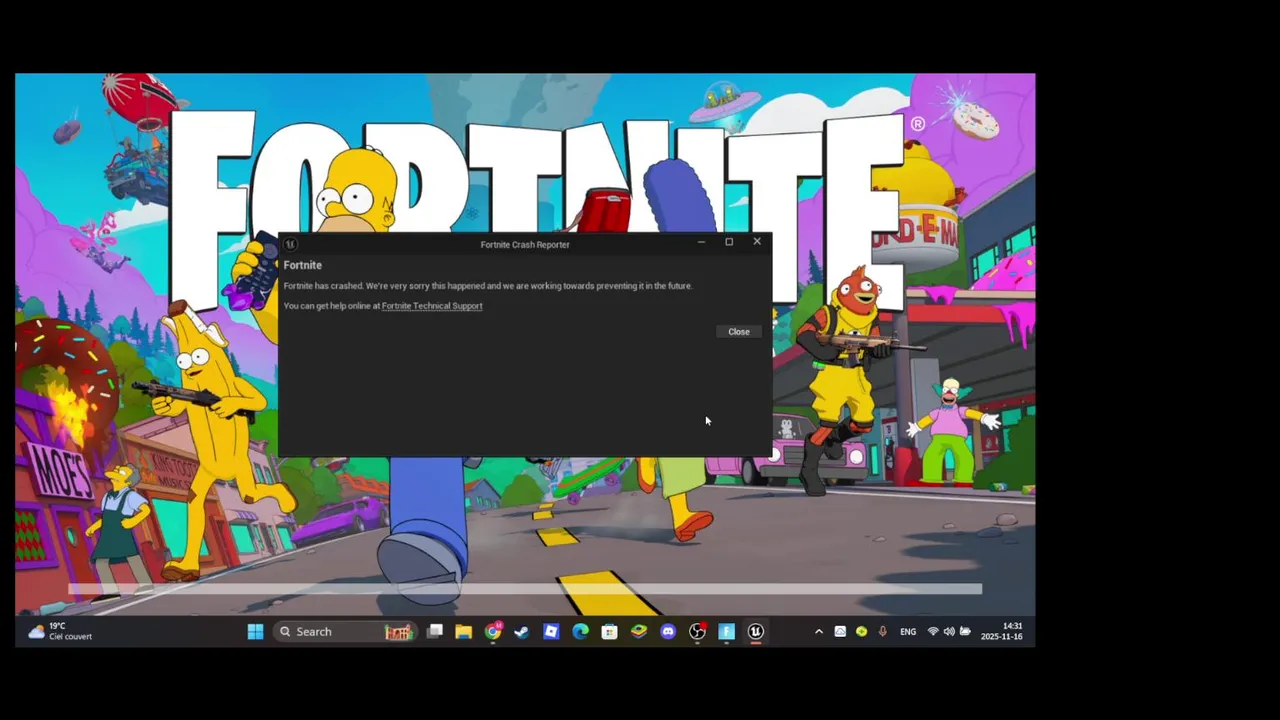Viewport: 1280px width, 720px height.
Task: Select the Unreal Engine crash reporter taskbar icon
Action: [x=756, y=631]
